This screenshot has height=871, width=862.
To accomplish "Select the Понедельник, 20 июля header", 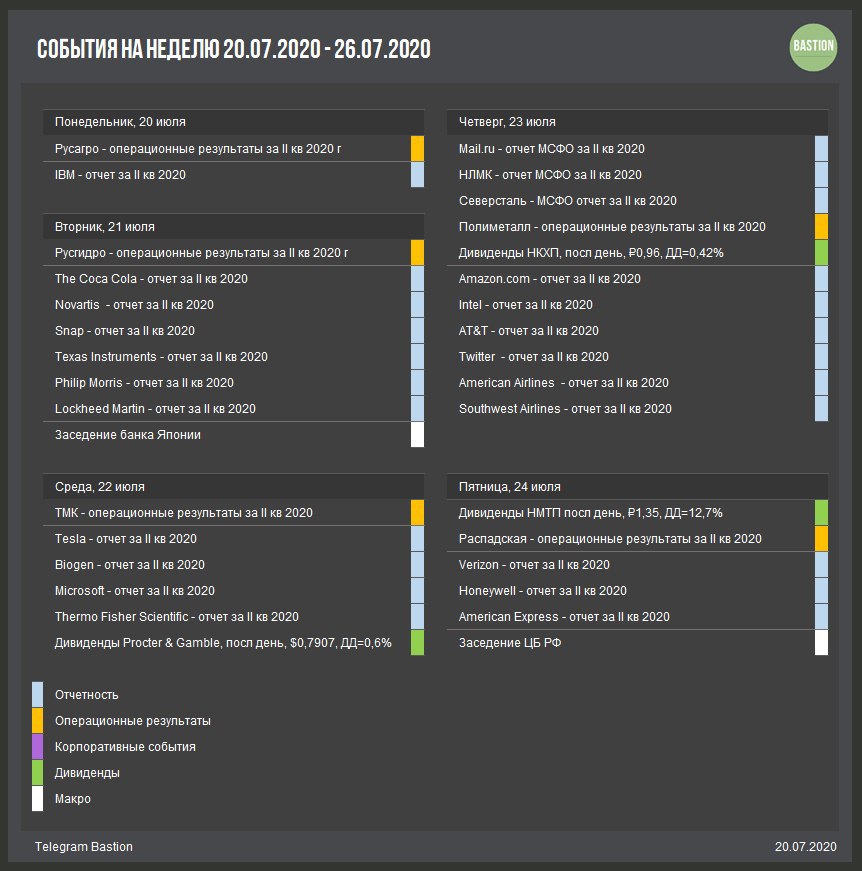I will (120, 122).
